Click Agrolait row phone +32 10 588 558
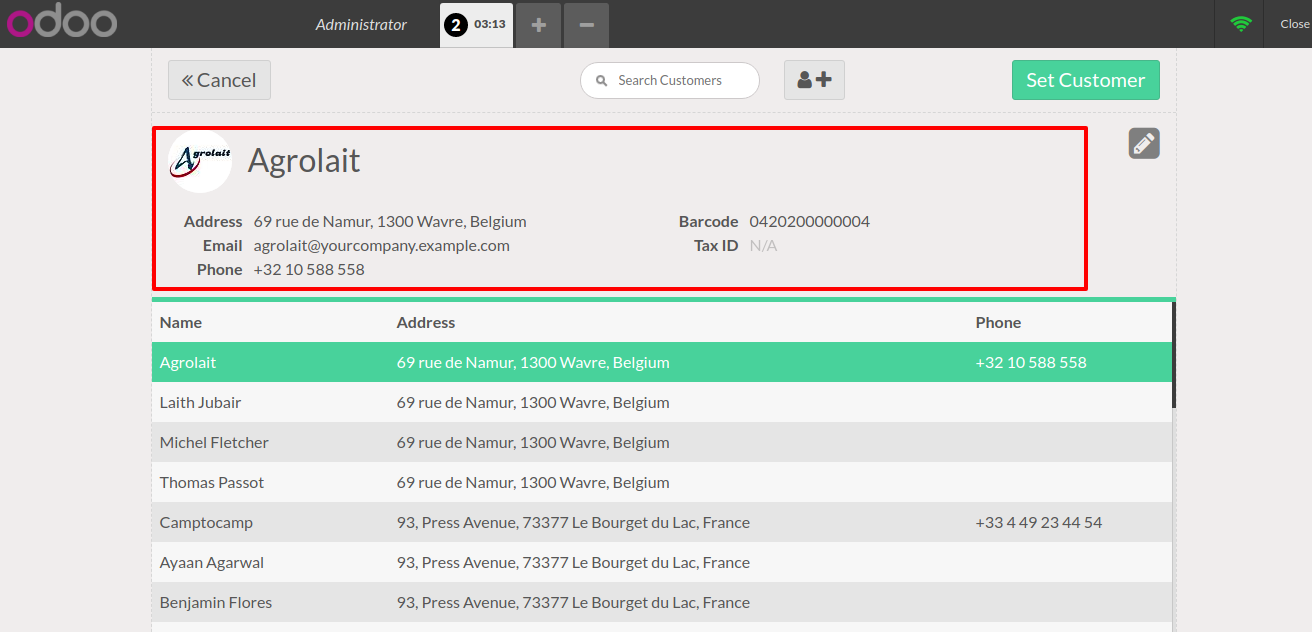1312x632 pixels. tap(1031, 362)
